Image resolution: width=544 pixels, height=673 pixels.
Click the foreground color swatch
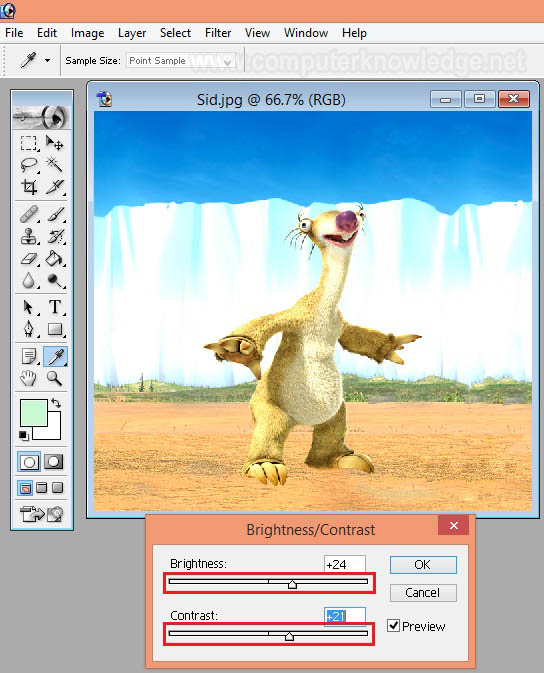click(33, 413)
